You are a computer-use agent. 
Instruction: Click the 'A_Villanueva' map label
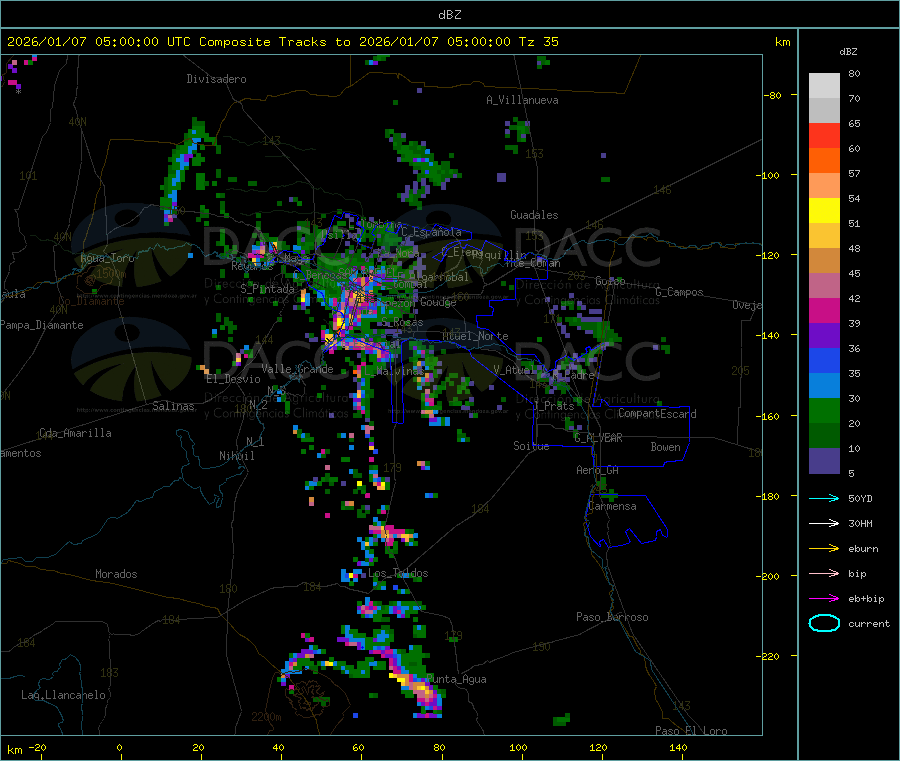coord(522,100)
